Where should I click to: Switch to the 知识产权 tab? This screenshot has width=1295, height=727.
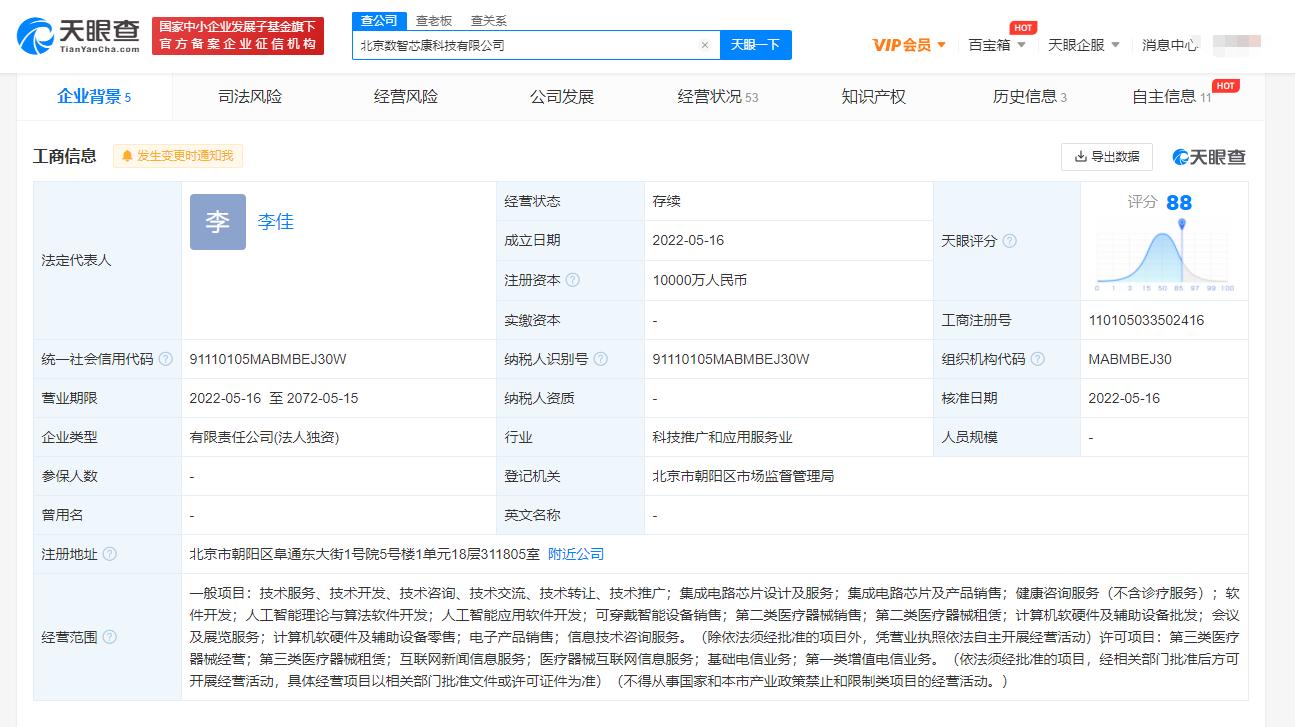[874, 97]
